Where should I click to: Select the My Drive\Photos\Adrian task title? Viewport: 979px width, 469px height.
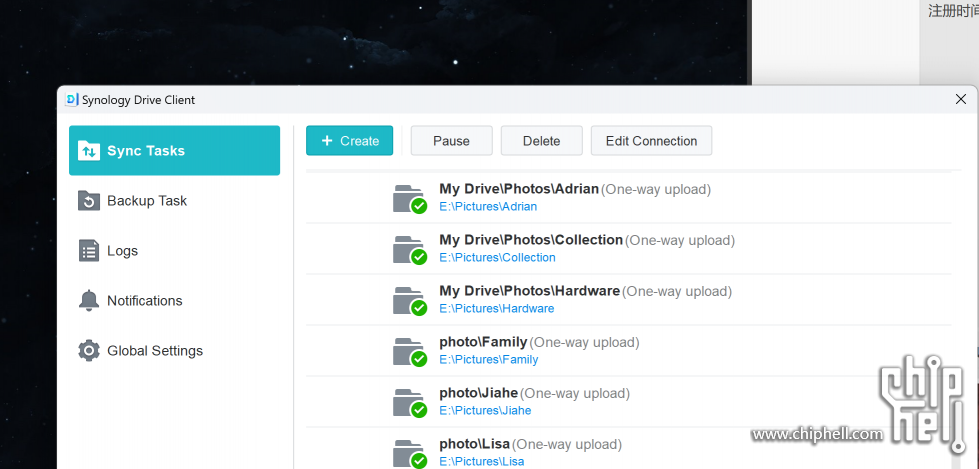pos(519,189)
